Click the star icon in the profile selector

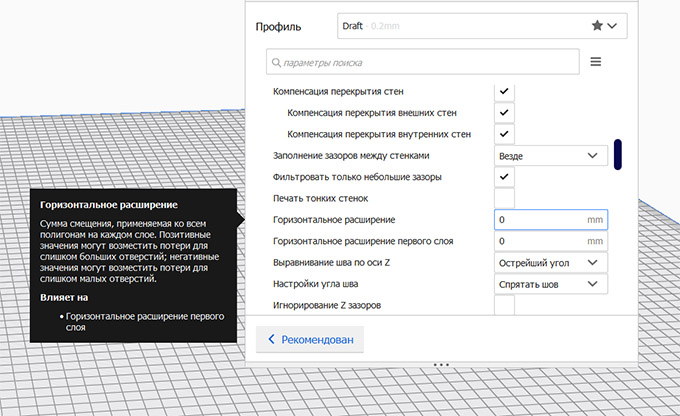click(x=597, y=26)
